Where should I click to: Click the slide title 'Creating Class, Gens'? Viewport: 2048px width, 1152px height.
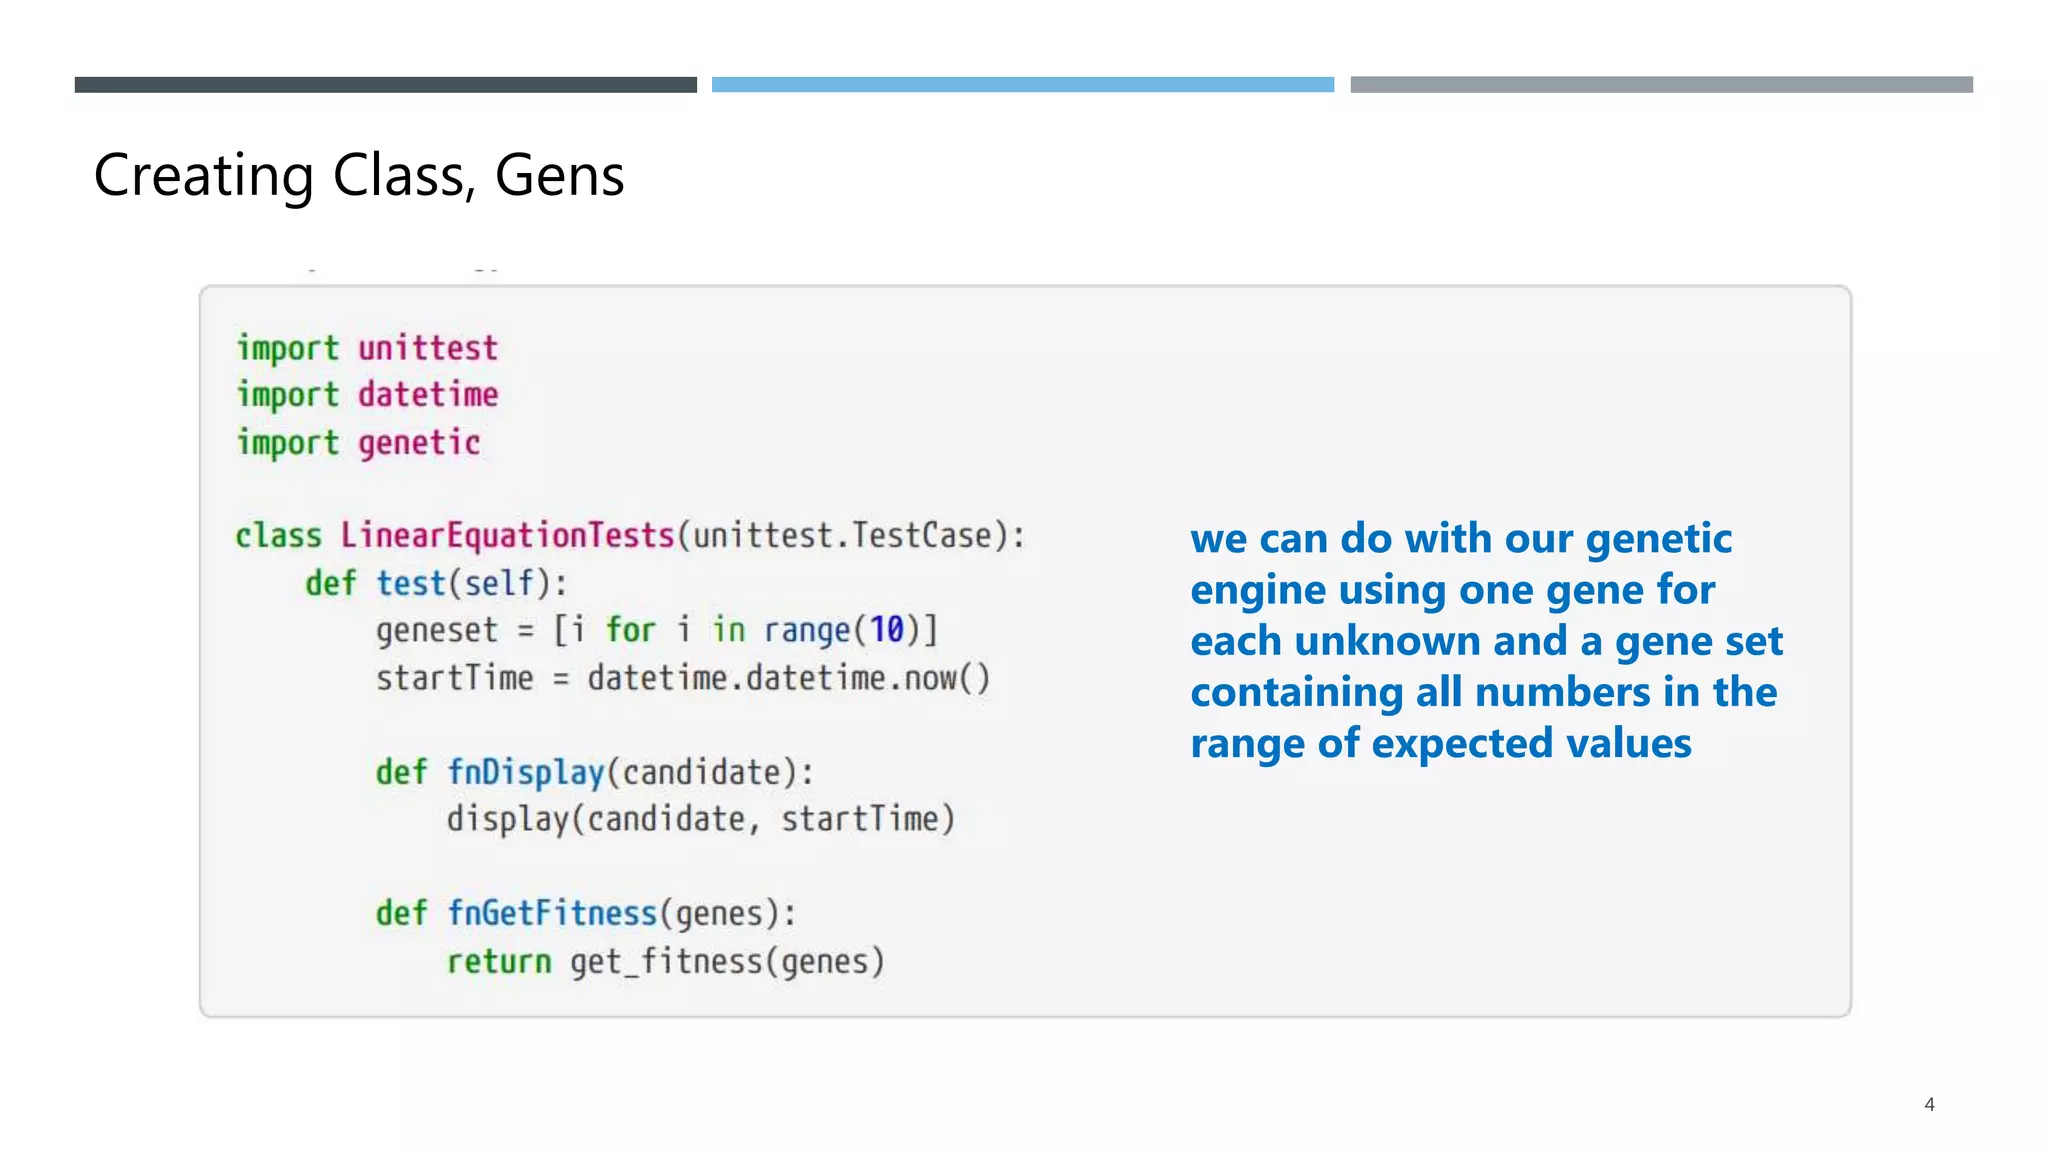(358, 176)
